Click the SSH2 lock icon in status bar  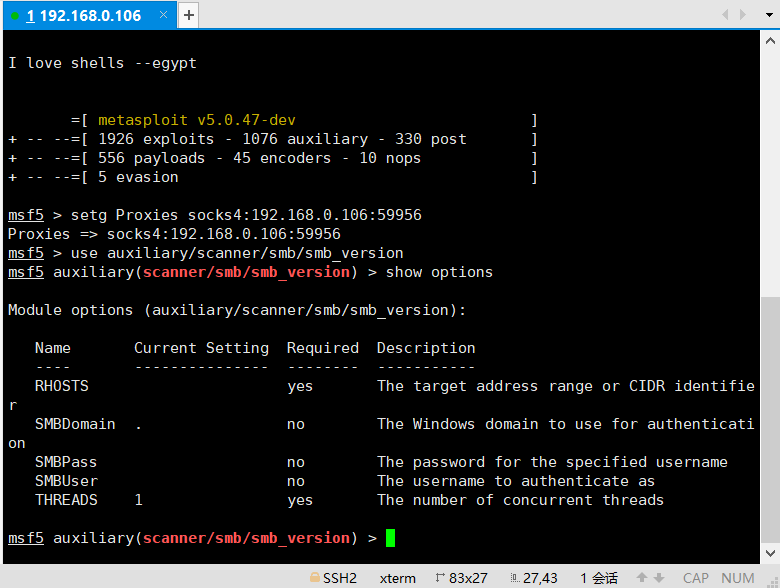tap(315, 578)
